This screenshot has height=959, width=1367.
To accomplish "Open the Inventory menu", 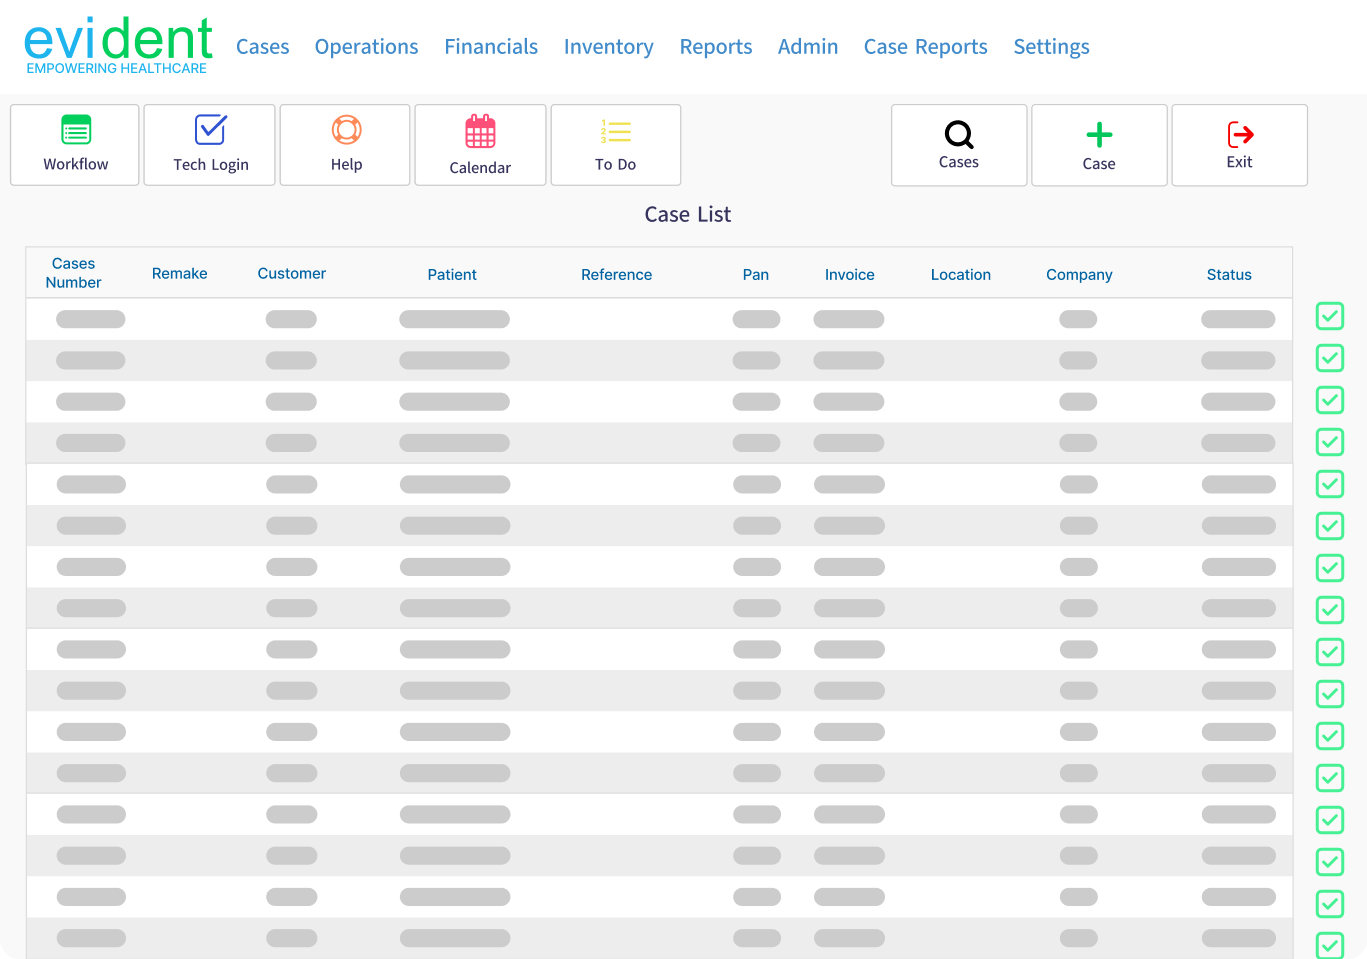I will 609,47.
